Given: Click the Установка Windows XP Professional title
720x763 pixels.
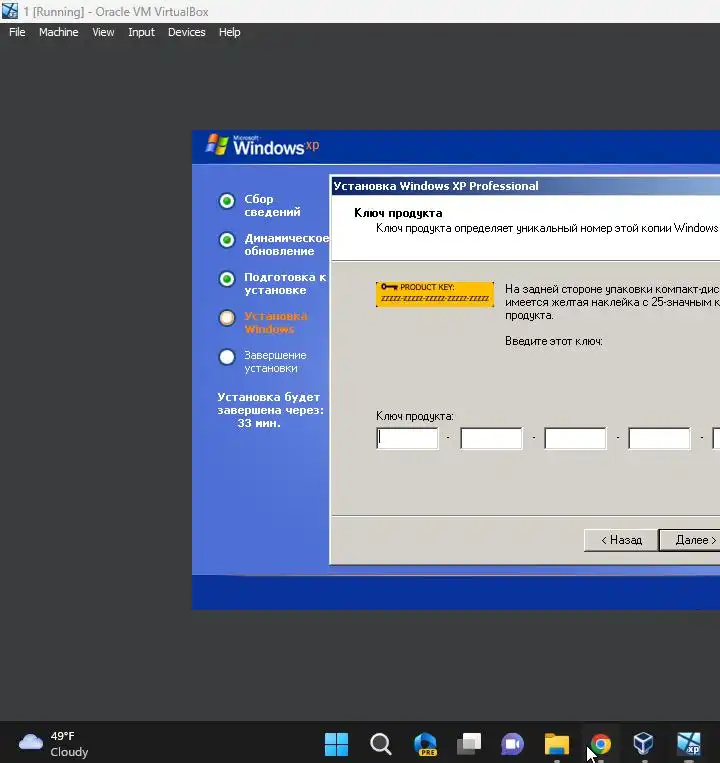Looking at the screenshot, I should coord(436,186).
